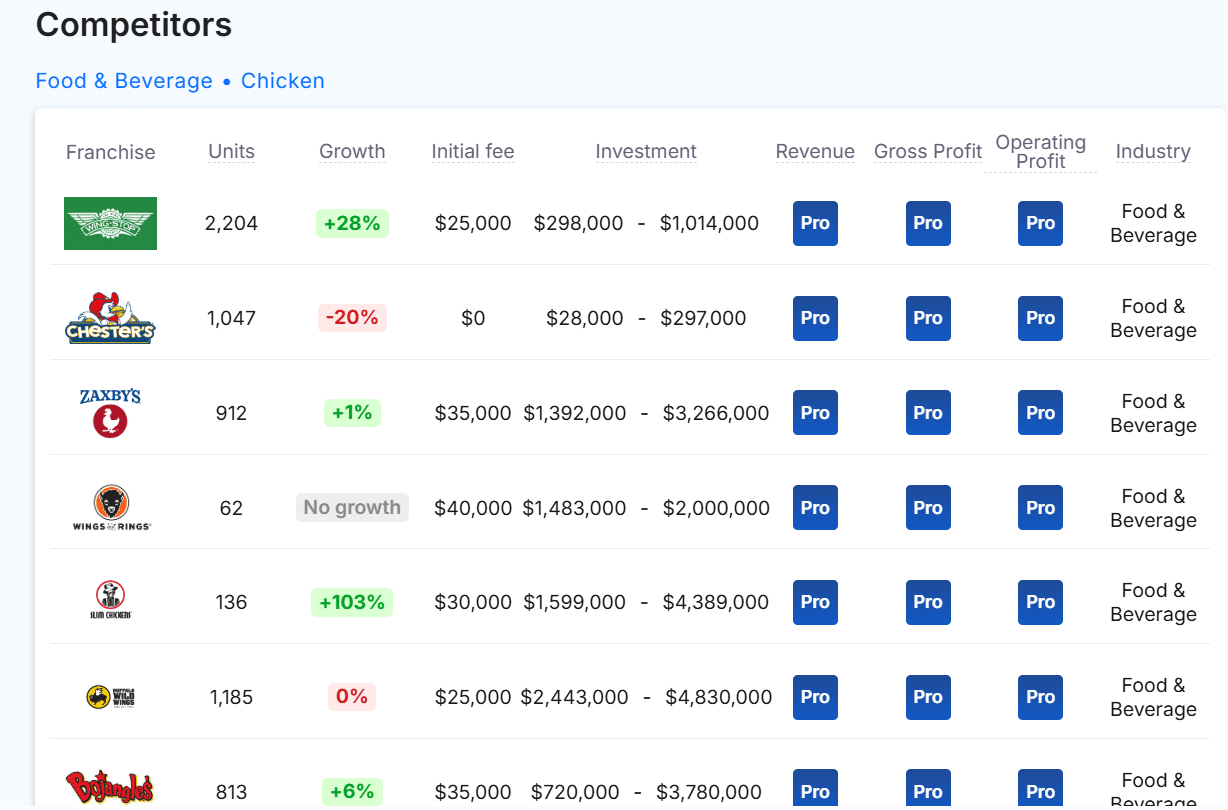Unlock Pro Revenue for the 1,047 units row
Screen dimensions: 1228x810
(x=815, y=318)
